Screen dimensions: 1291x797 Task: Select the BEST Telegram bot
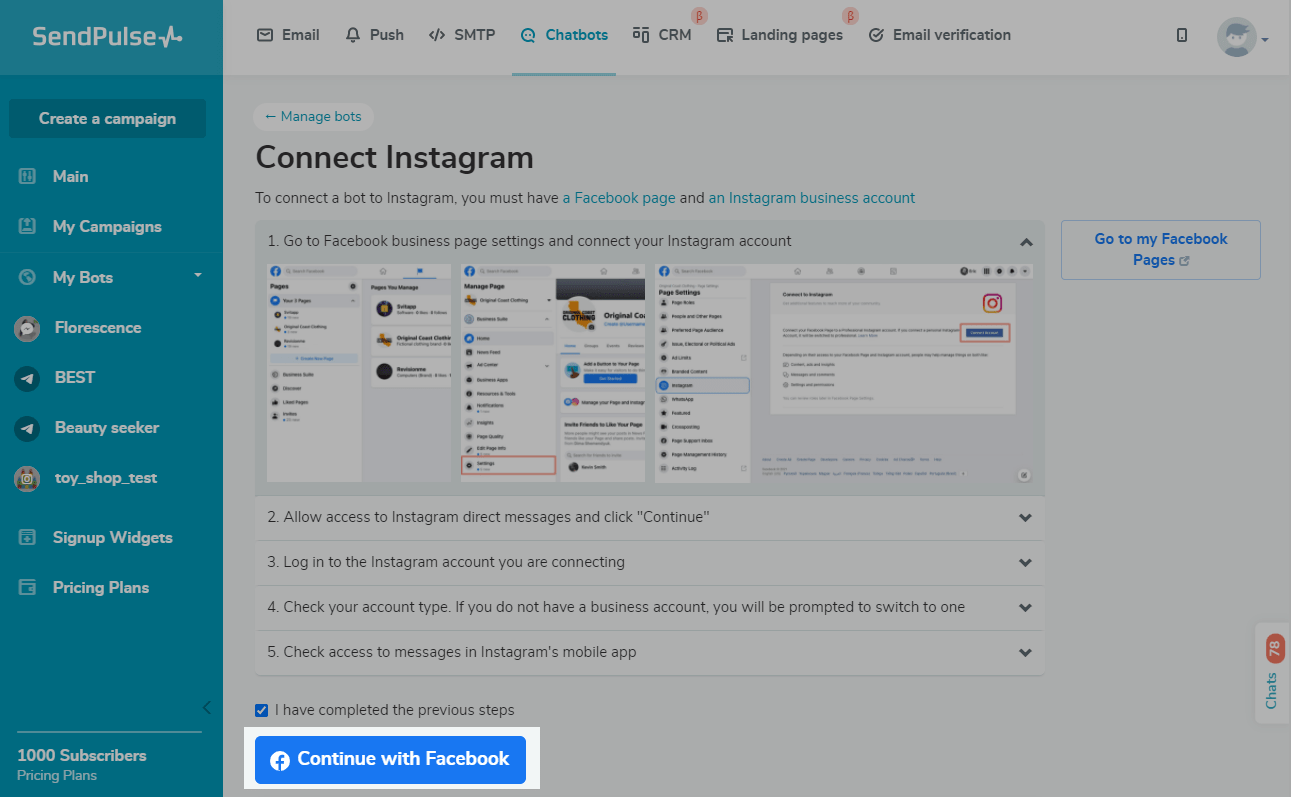click(75, 377)
